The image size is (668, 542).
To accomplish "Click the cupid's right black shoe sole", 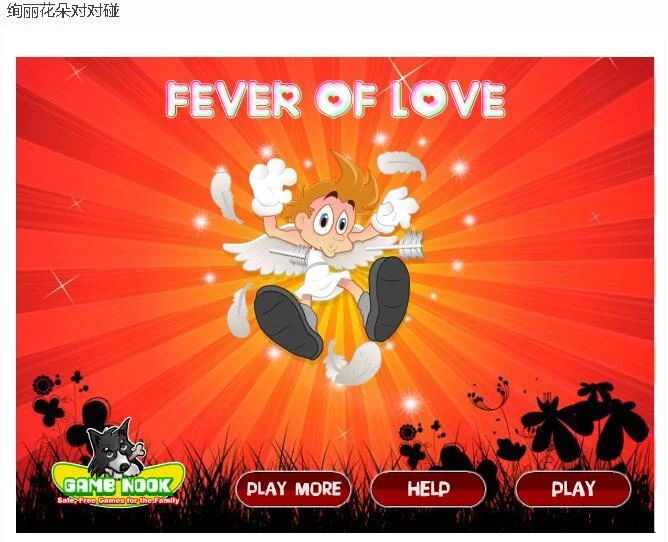I will pos(388,298).
